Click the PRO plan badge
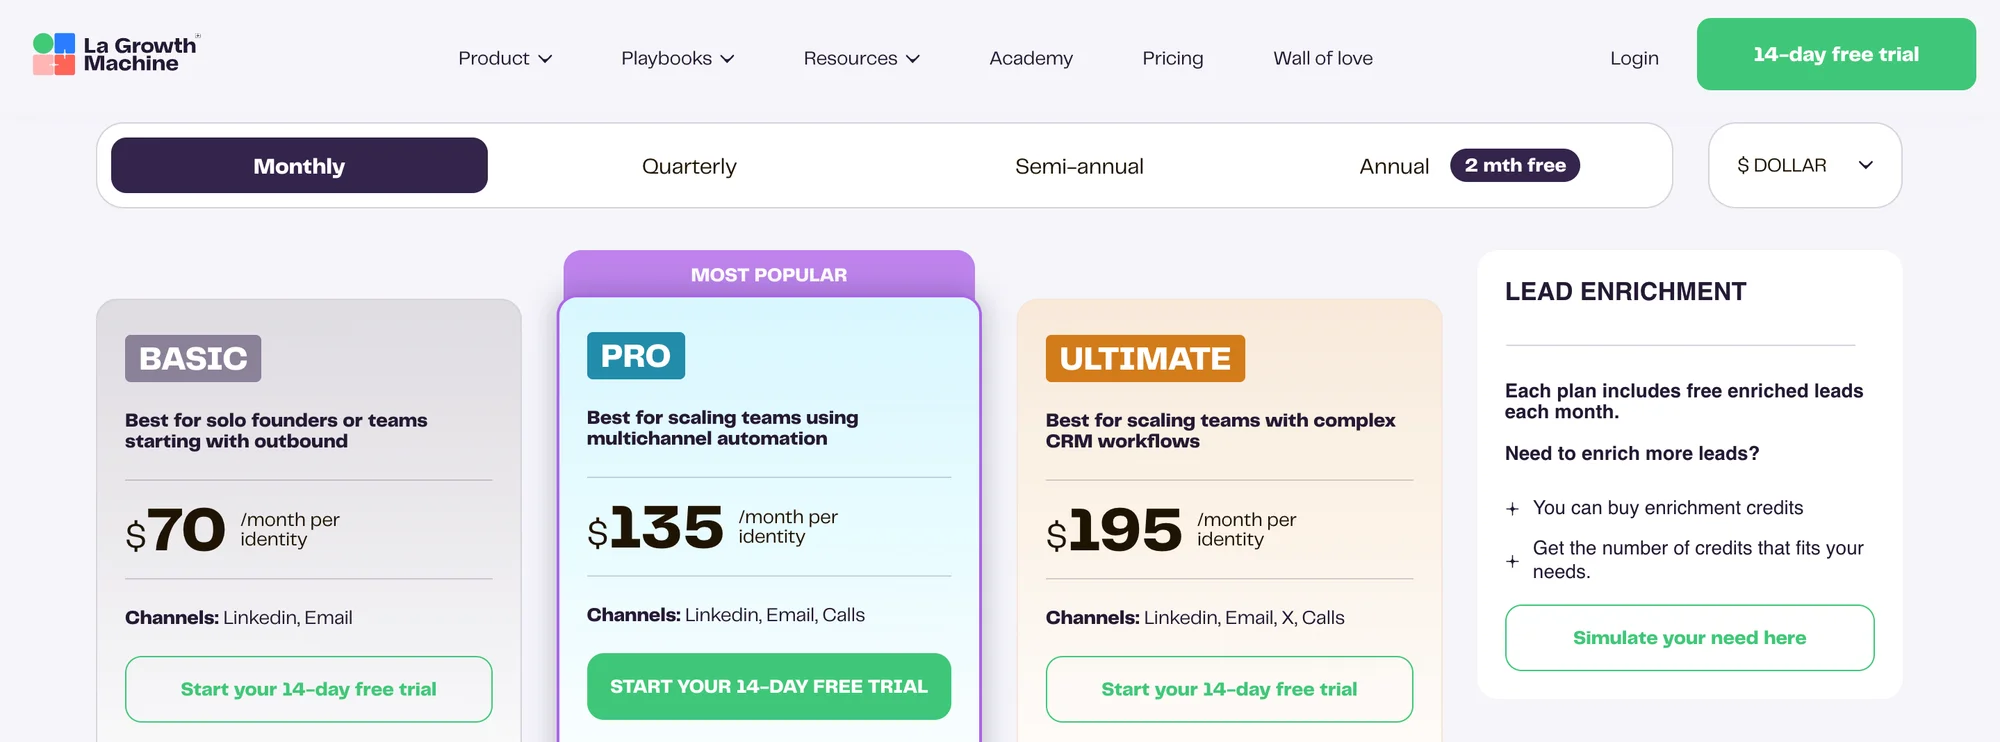Screen dimensions: 2000x742 (x=636, y=356)
